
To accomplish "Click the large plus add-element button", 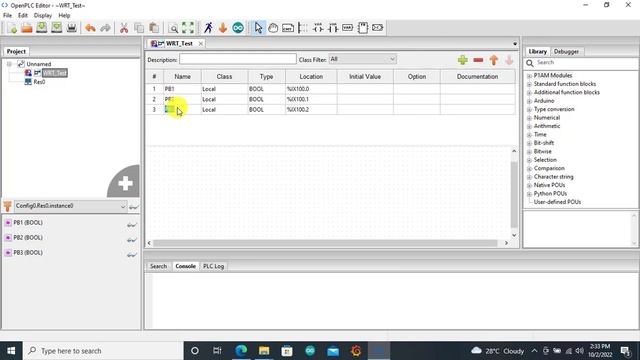I will pos(125,183).
